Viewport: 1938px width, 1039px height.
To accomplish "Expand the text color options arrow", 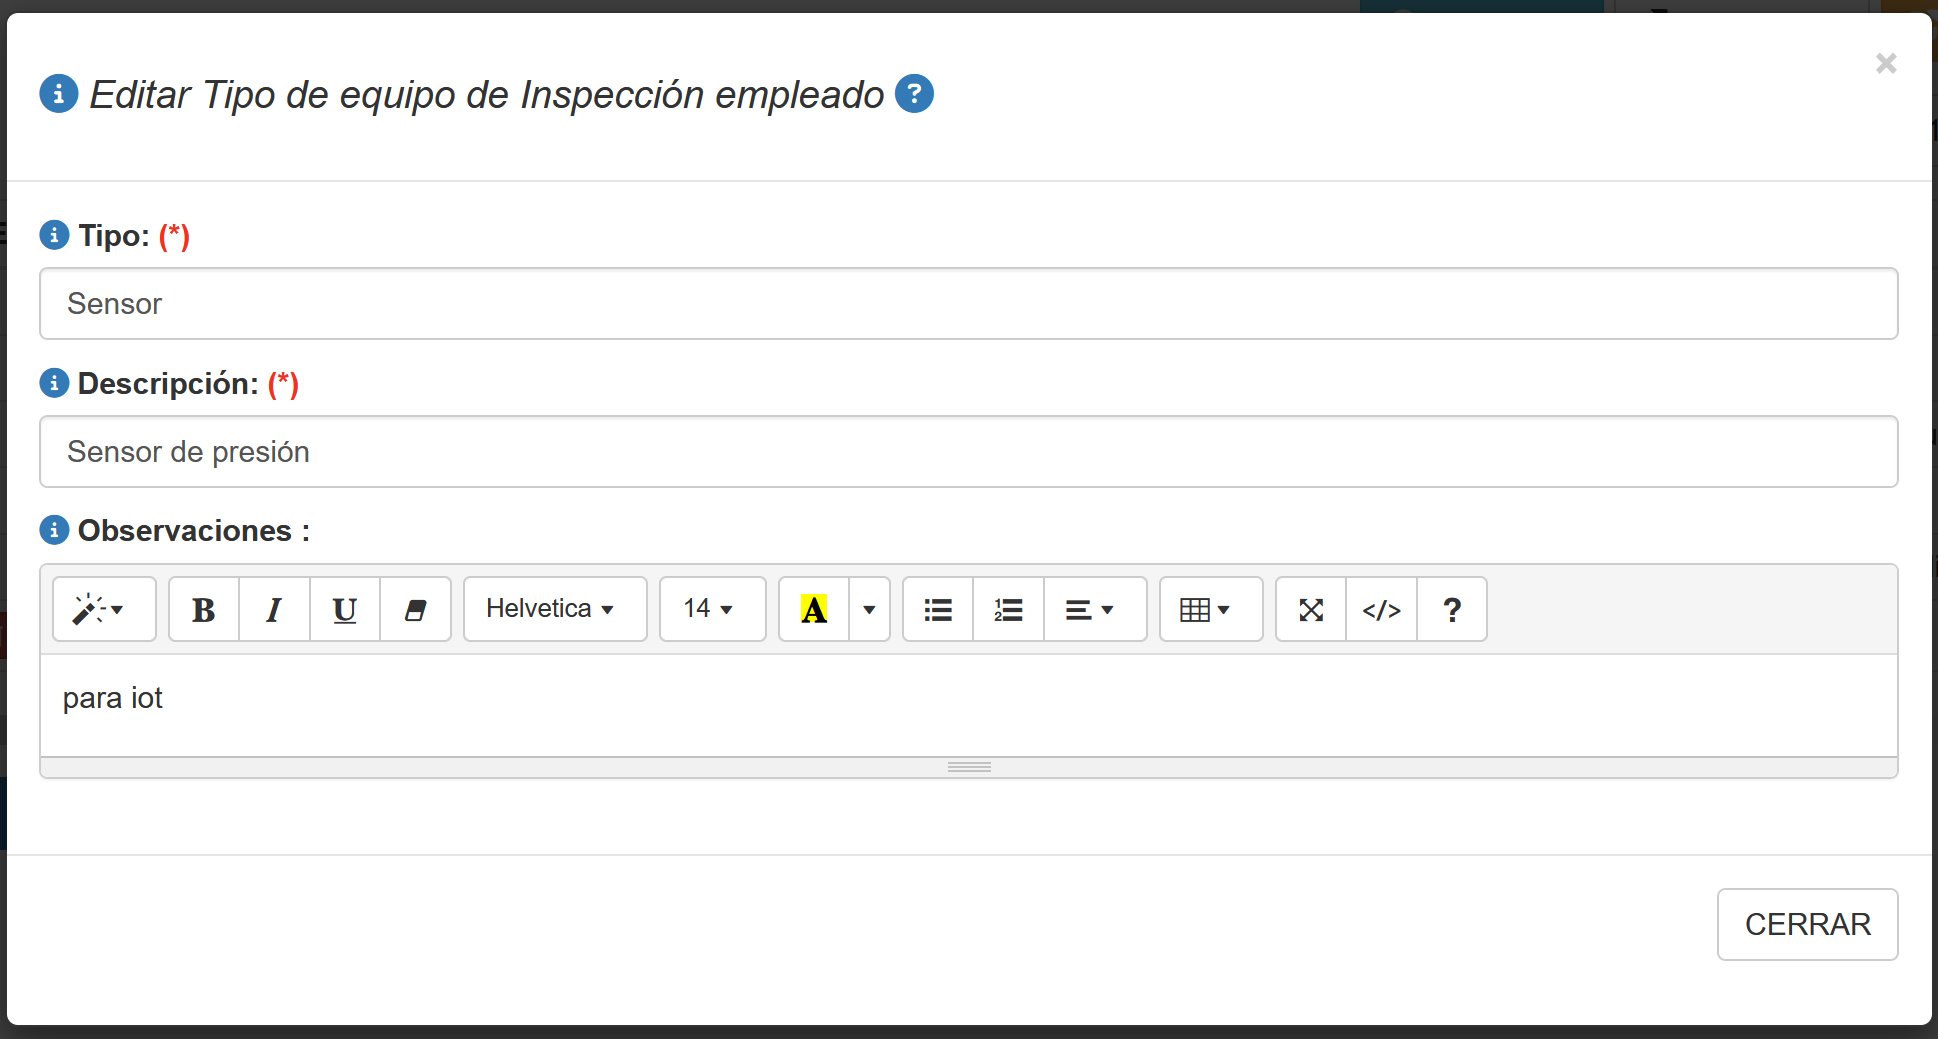I will coord(869,609).
